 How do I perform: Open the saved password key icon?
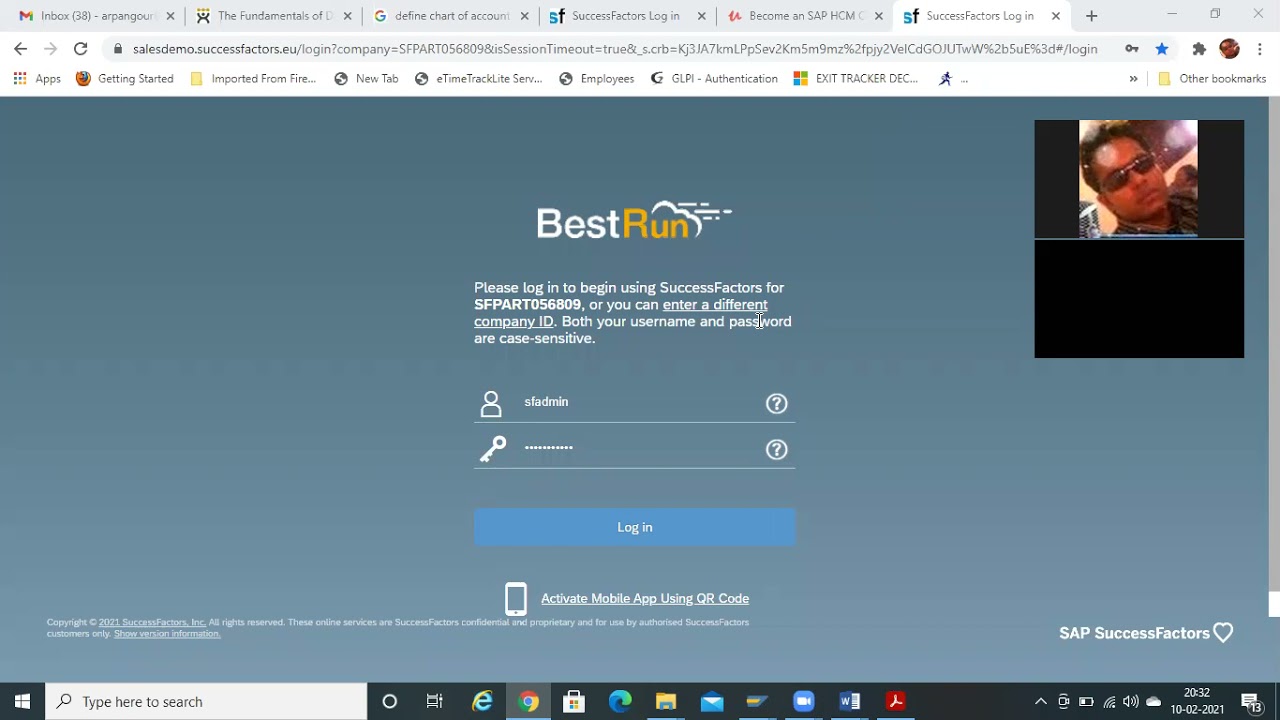[1131, 49]
